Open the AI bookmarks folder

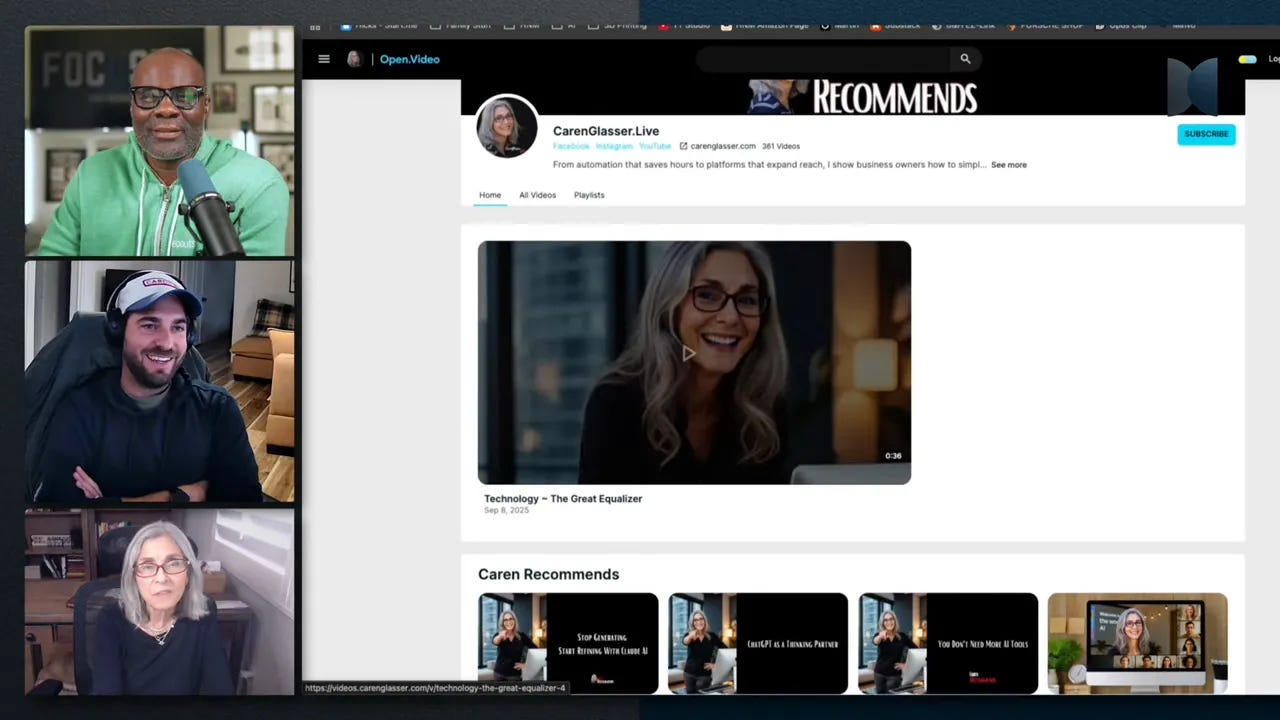click(566, 25)
